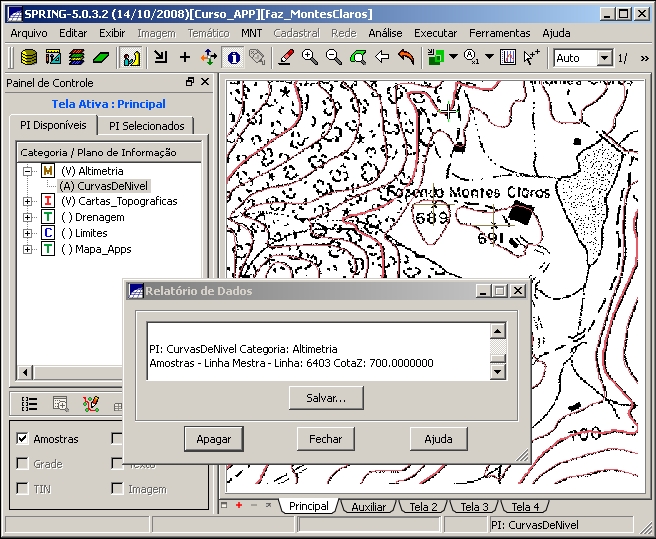Click the green plane layer icon

click(100, 58)
